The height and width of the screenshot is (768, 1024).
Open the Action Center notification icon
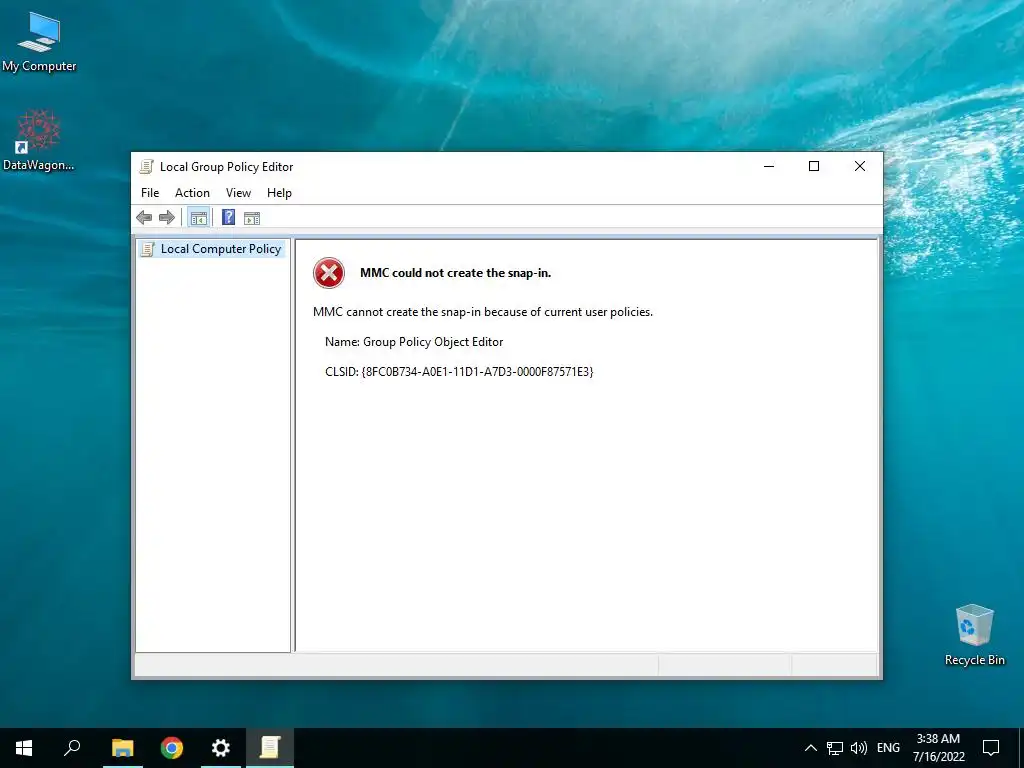click(x=991, y=748)
